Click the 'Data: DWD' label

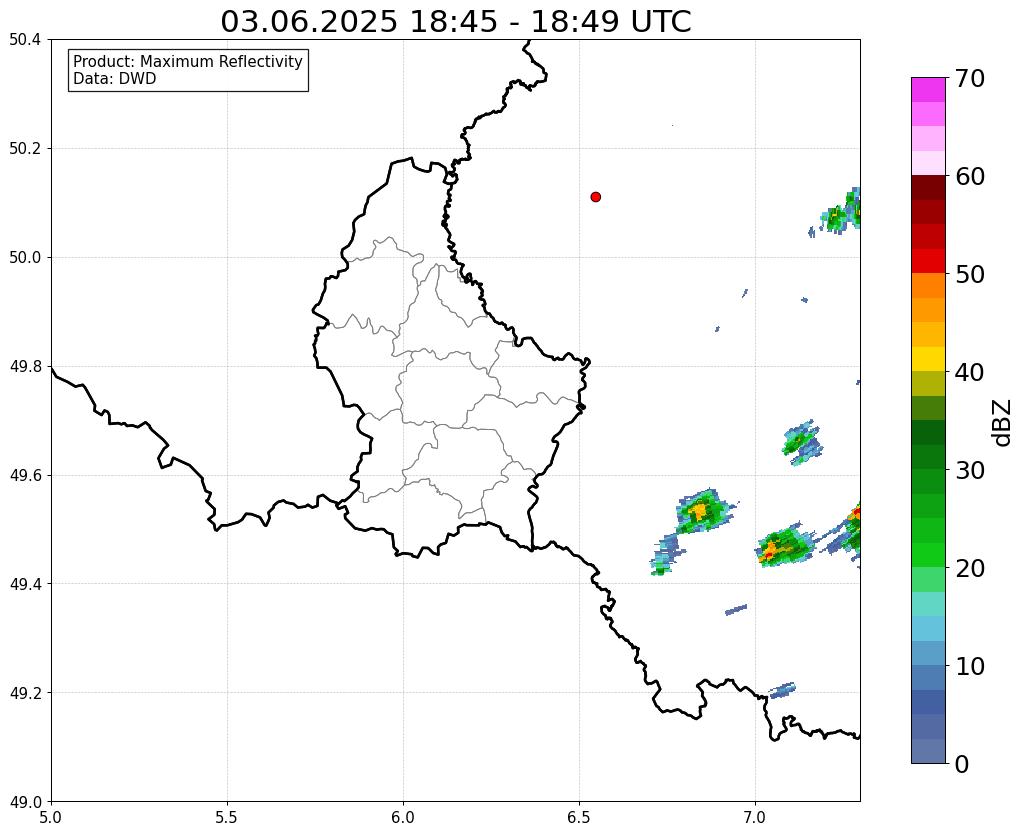[115, 79]
